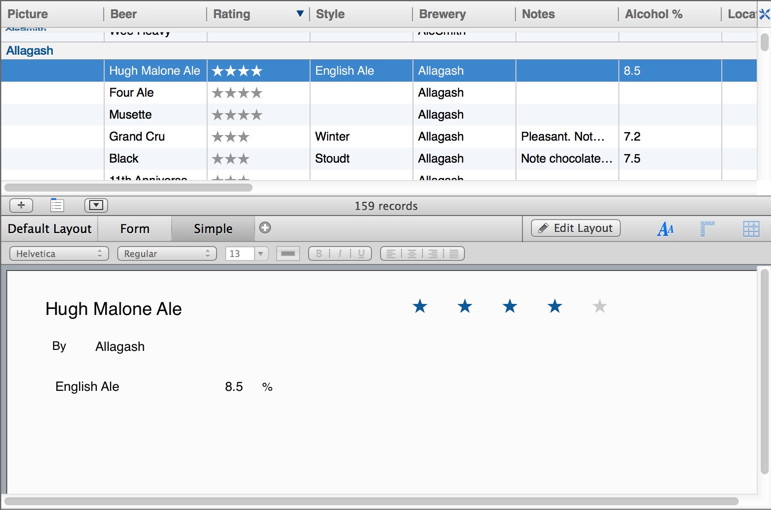The height and width of the screenshot is (510, 771).
Task: Open the font size dropdown arrow
Action: pos(261,254)
